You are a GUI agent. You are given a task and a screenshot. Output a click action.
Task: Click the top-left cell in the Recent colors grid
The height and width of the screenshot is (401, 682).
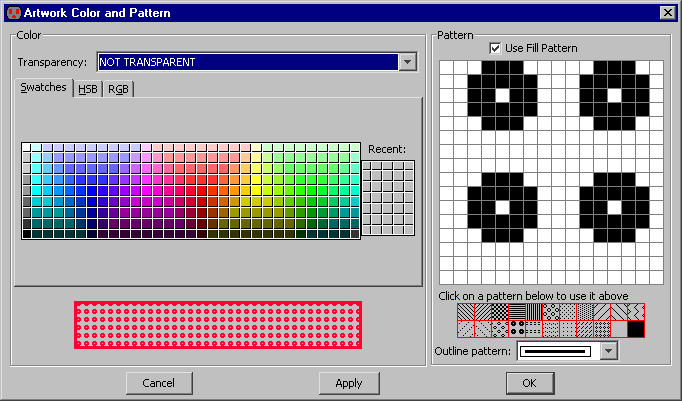point(368,165)
